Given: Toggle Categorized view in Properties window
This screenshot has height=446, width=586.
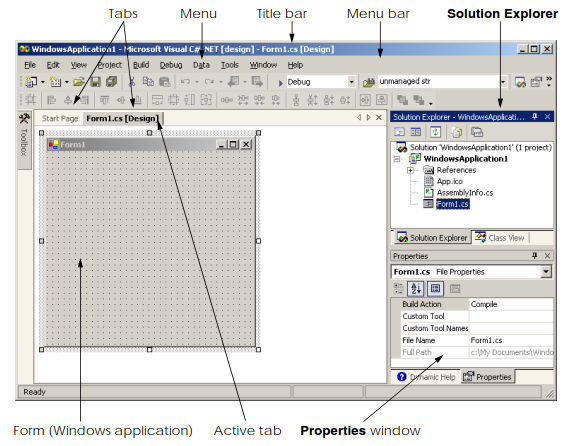Looking at the screenshot, I should point(399,289).
